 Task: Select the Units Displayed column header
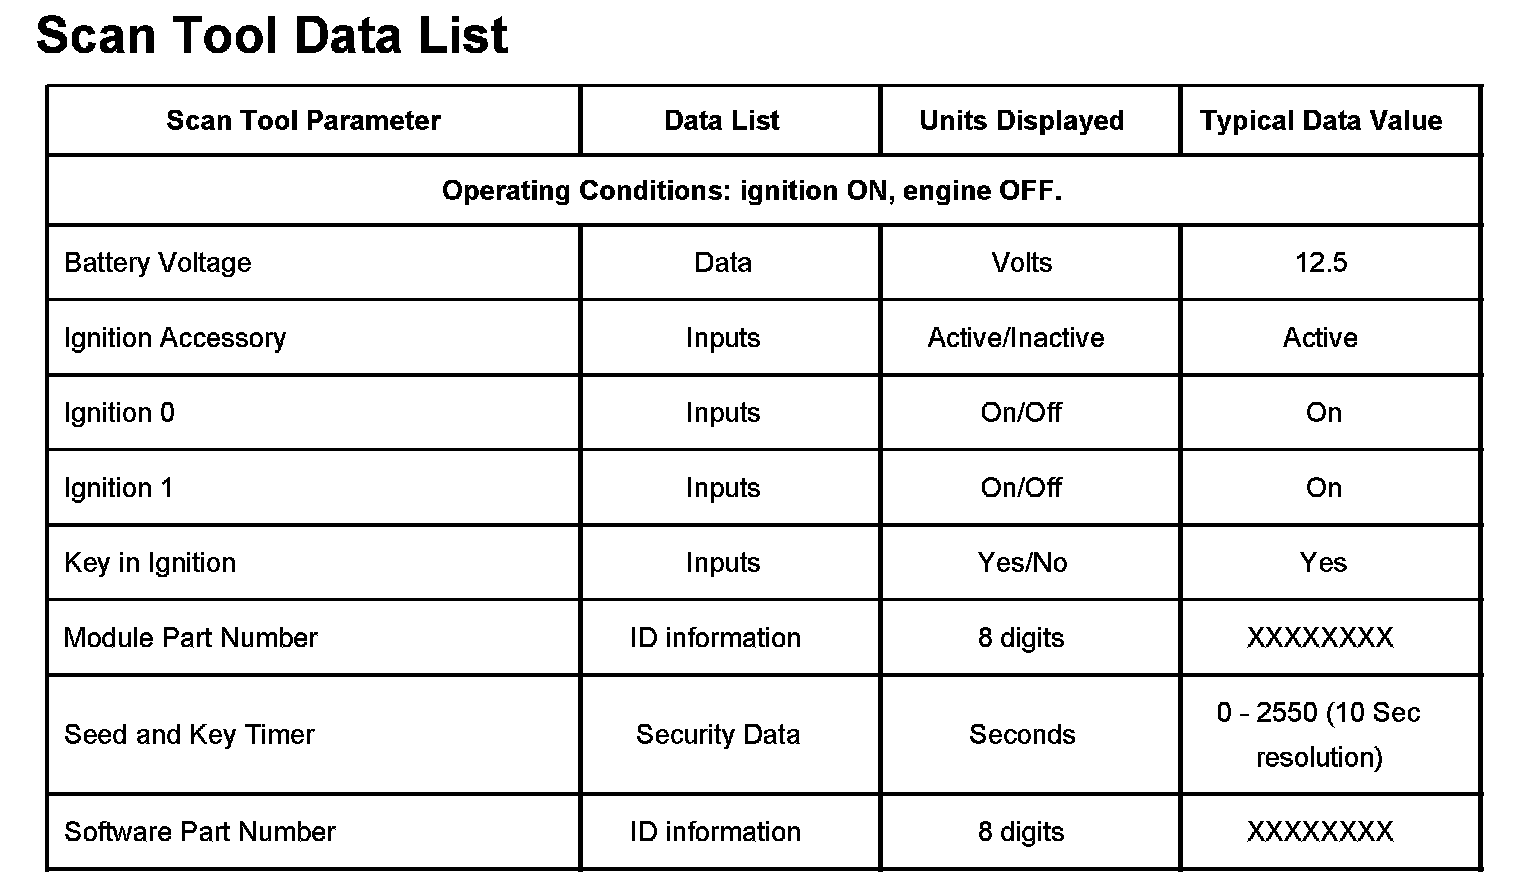point(1021,121)
